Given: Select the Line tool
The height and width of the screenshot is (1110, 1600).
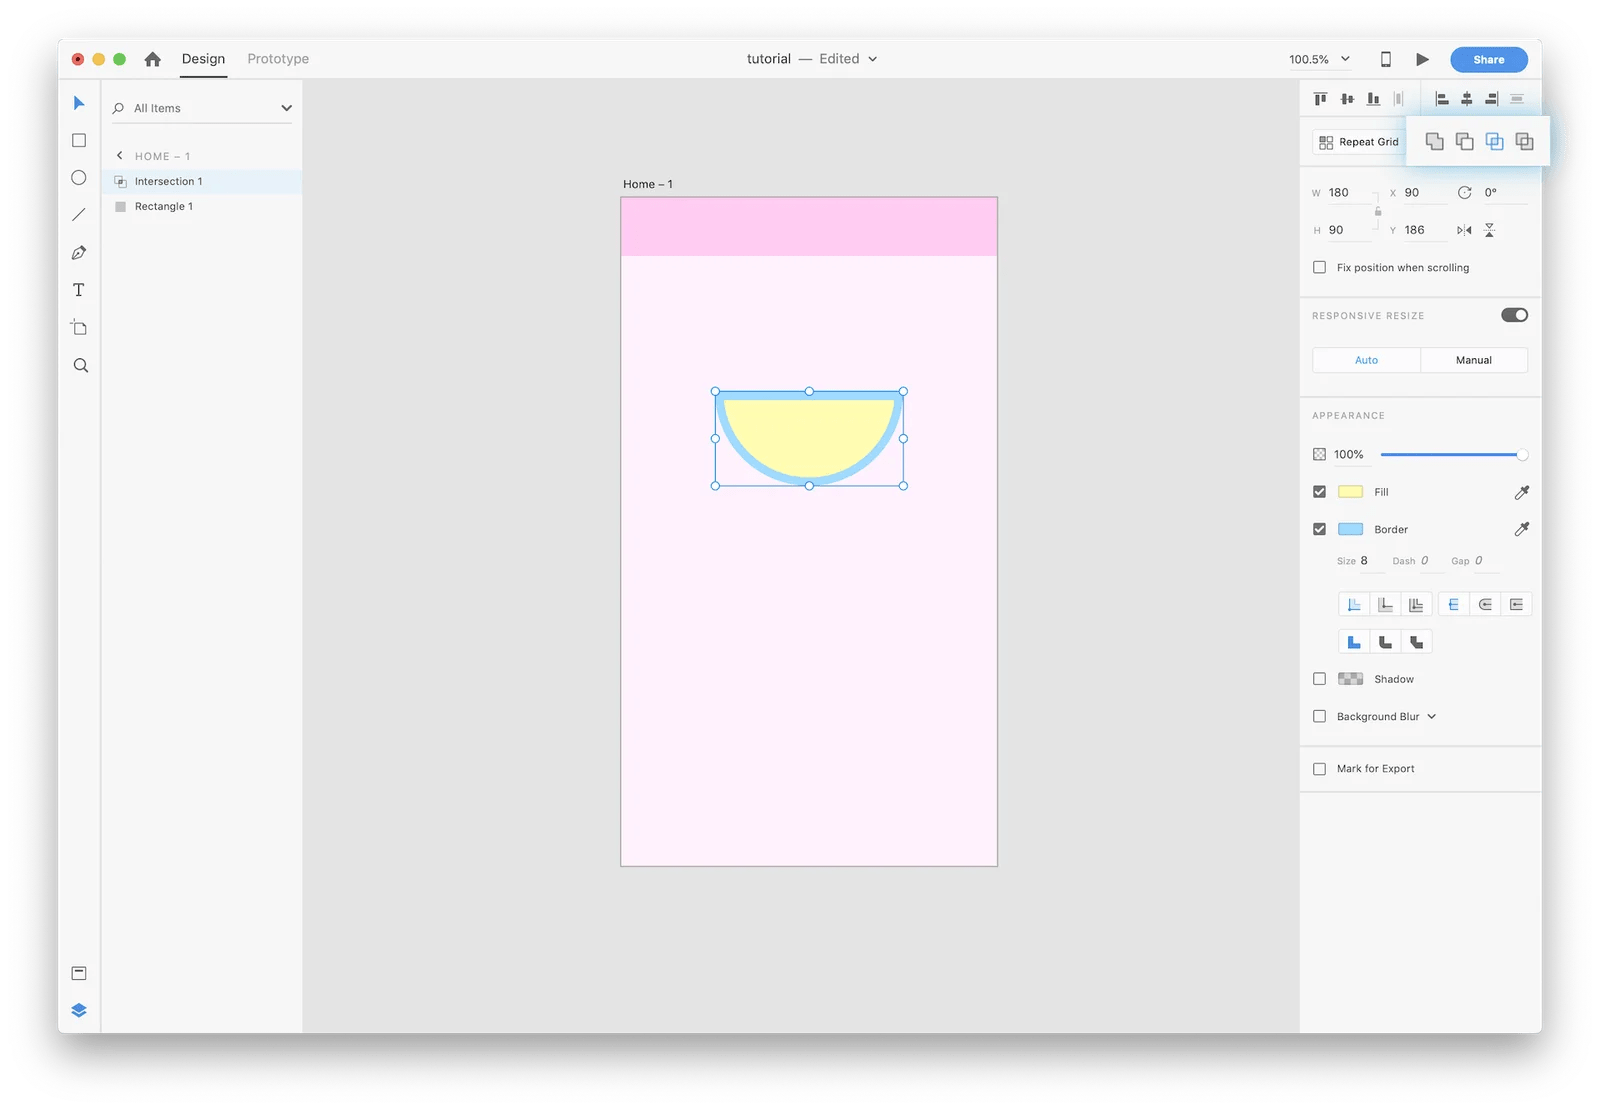Looking at the screenshot, I should [79, 215].
